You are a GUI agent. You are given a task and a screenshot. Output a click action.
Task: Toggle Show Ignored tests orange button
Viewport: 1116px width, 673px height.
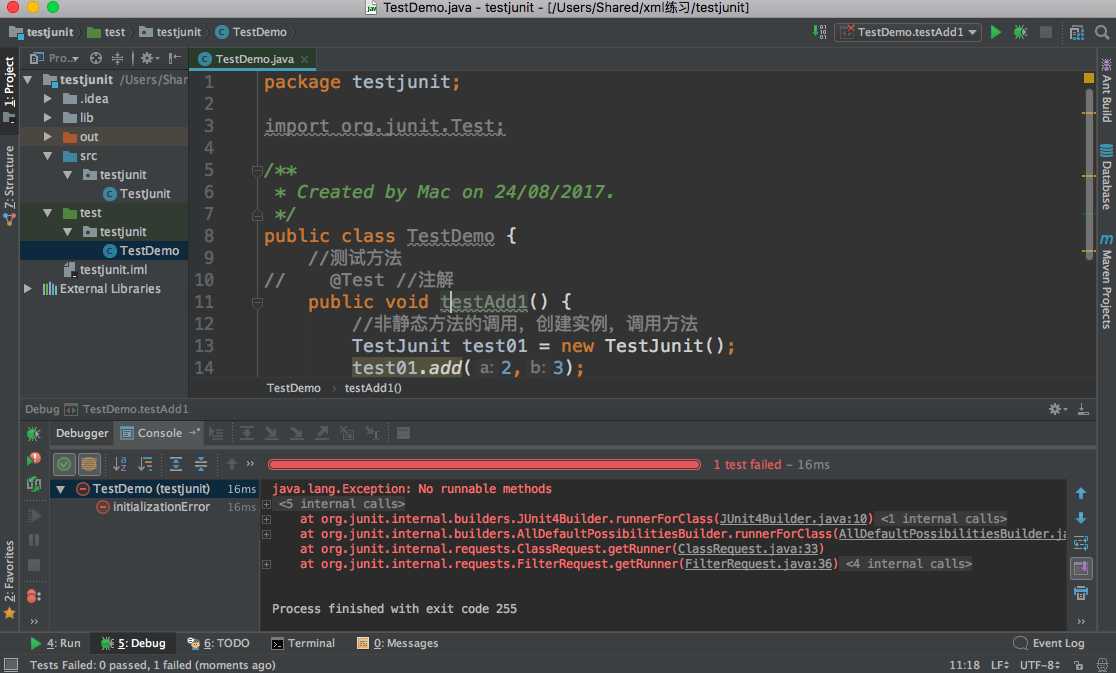click(89, 465)
